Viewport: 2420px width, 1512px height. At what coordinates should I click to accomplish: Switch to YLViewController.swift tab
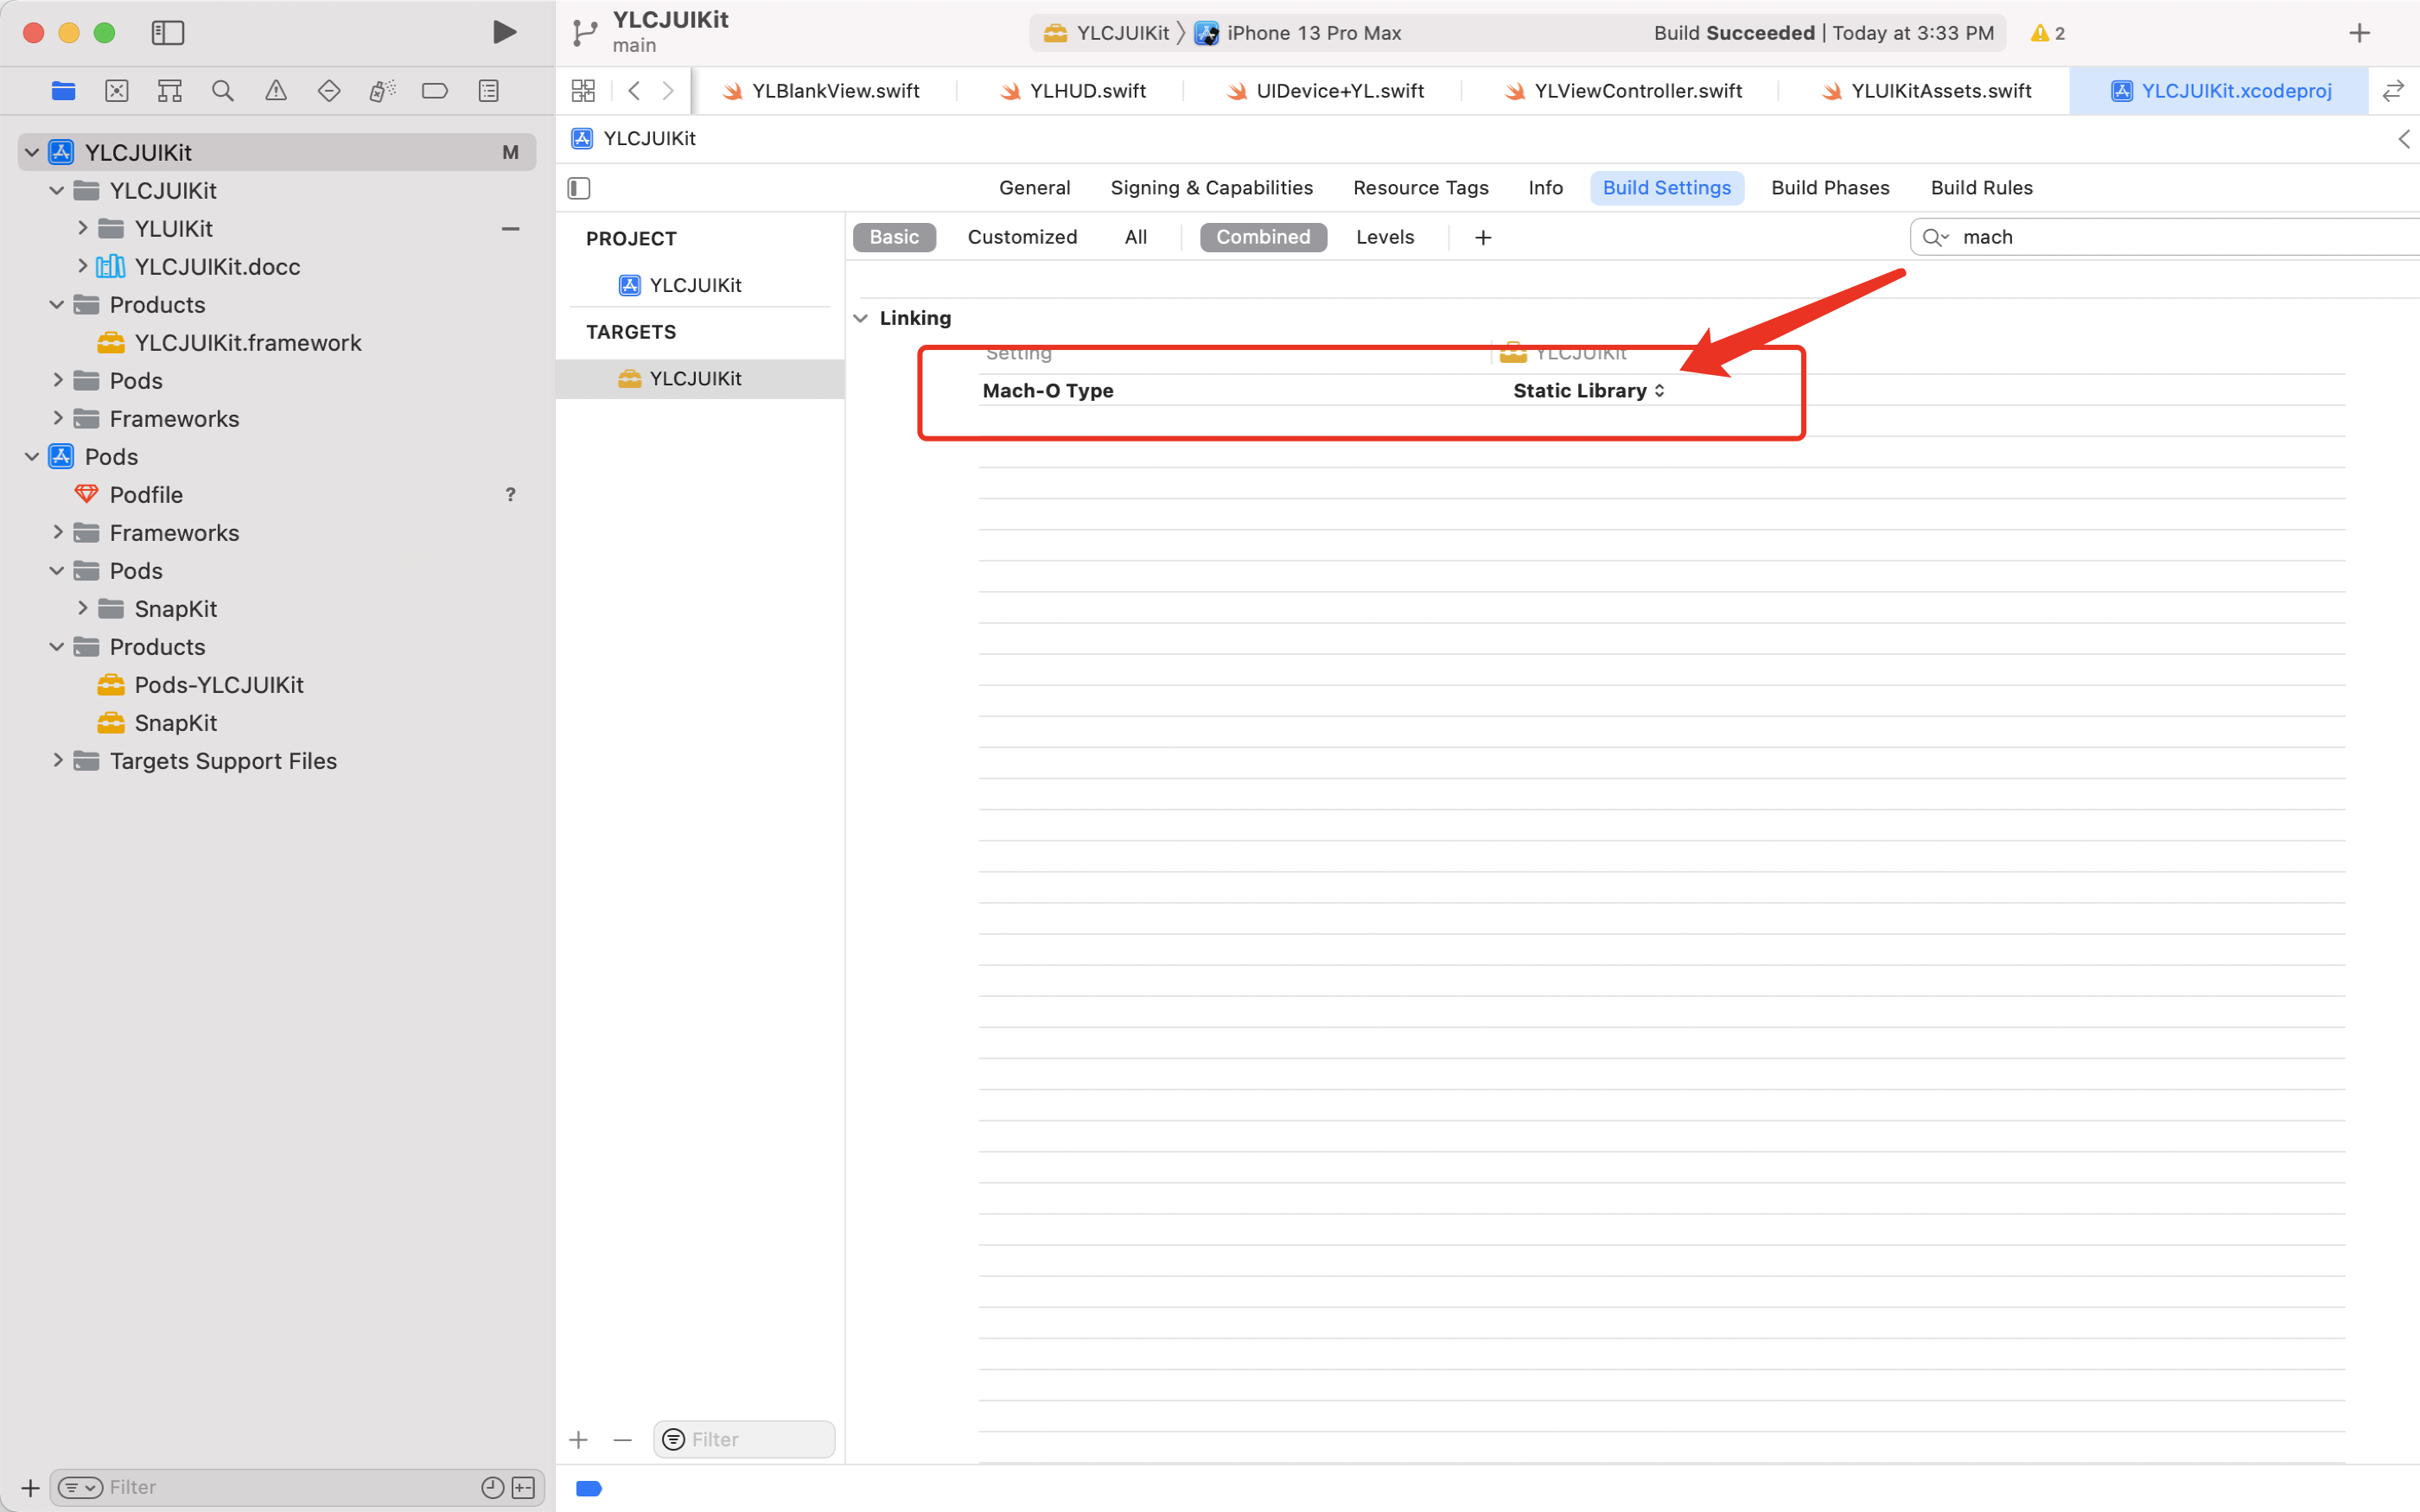click(x=1624, y=91)
